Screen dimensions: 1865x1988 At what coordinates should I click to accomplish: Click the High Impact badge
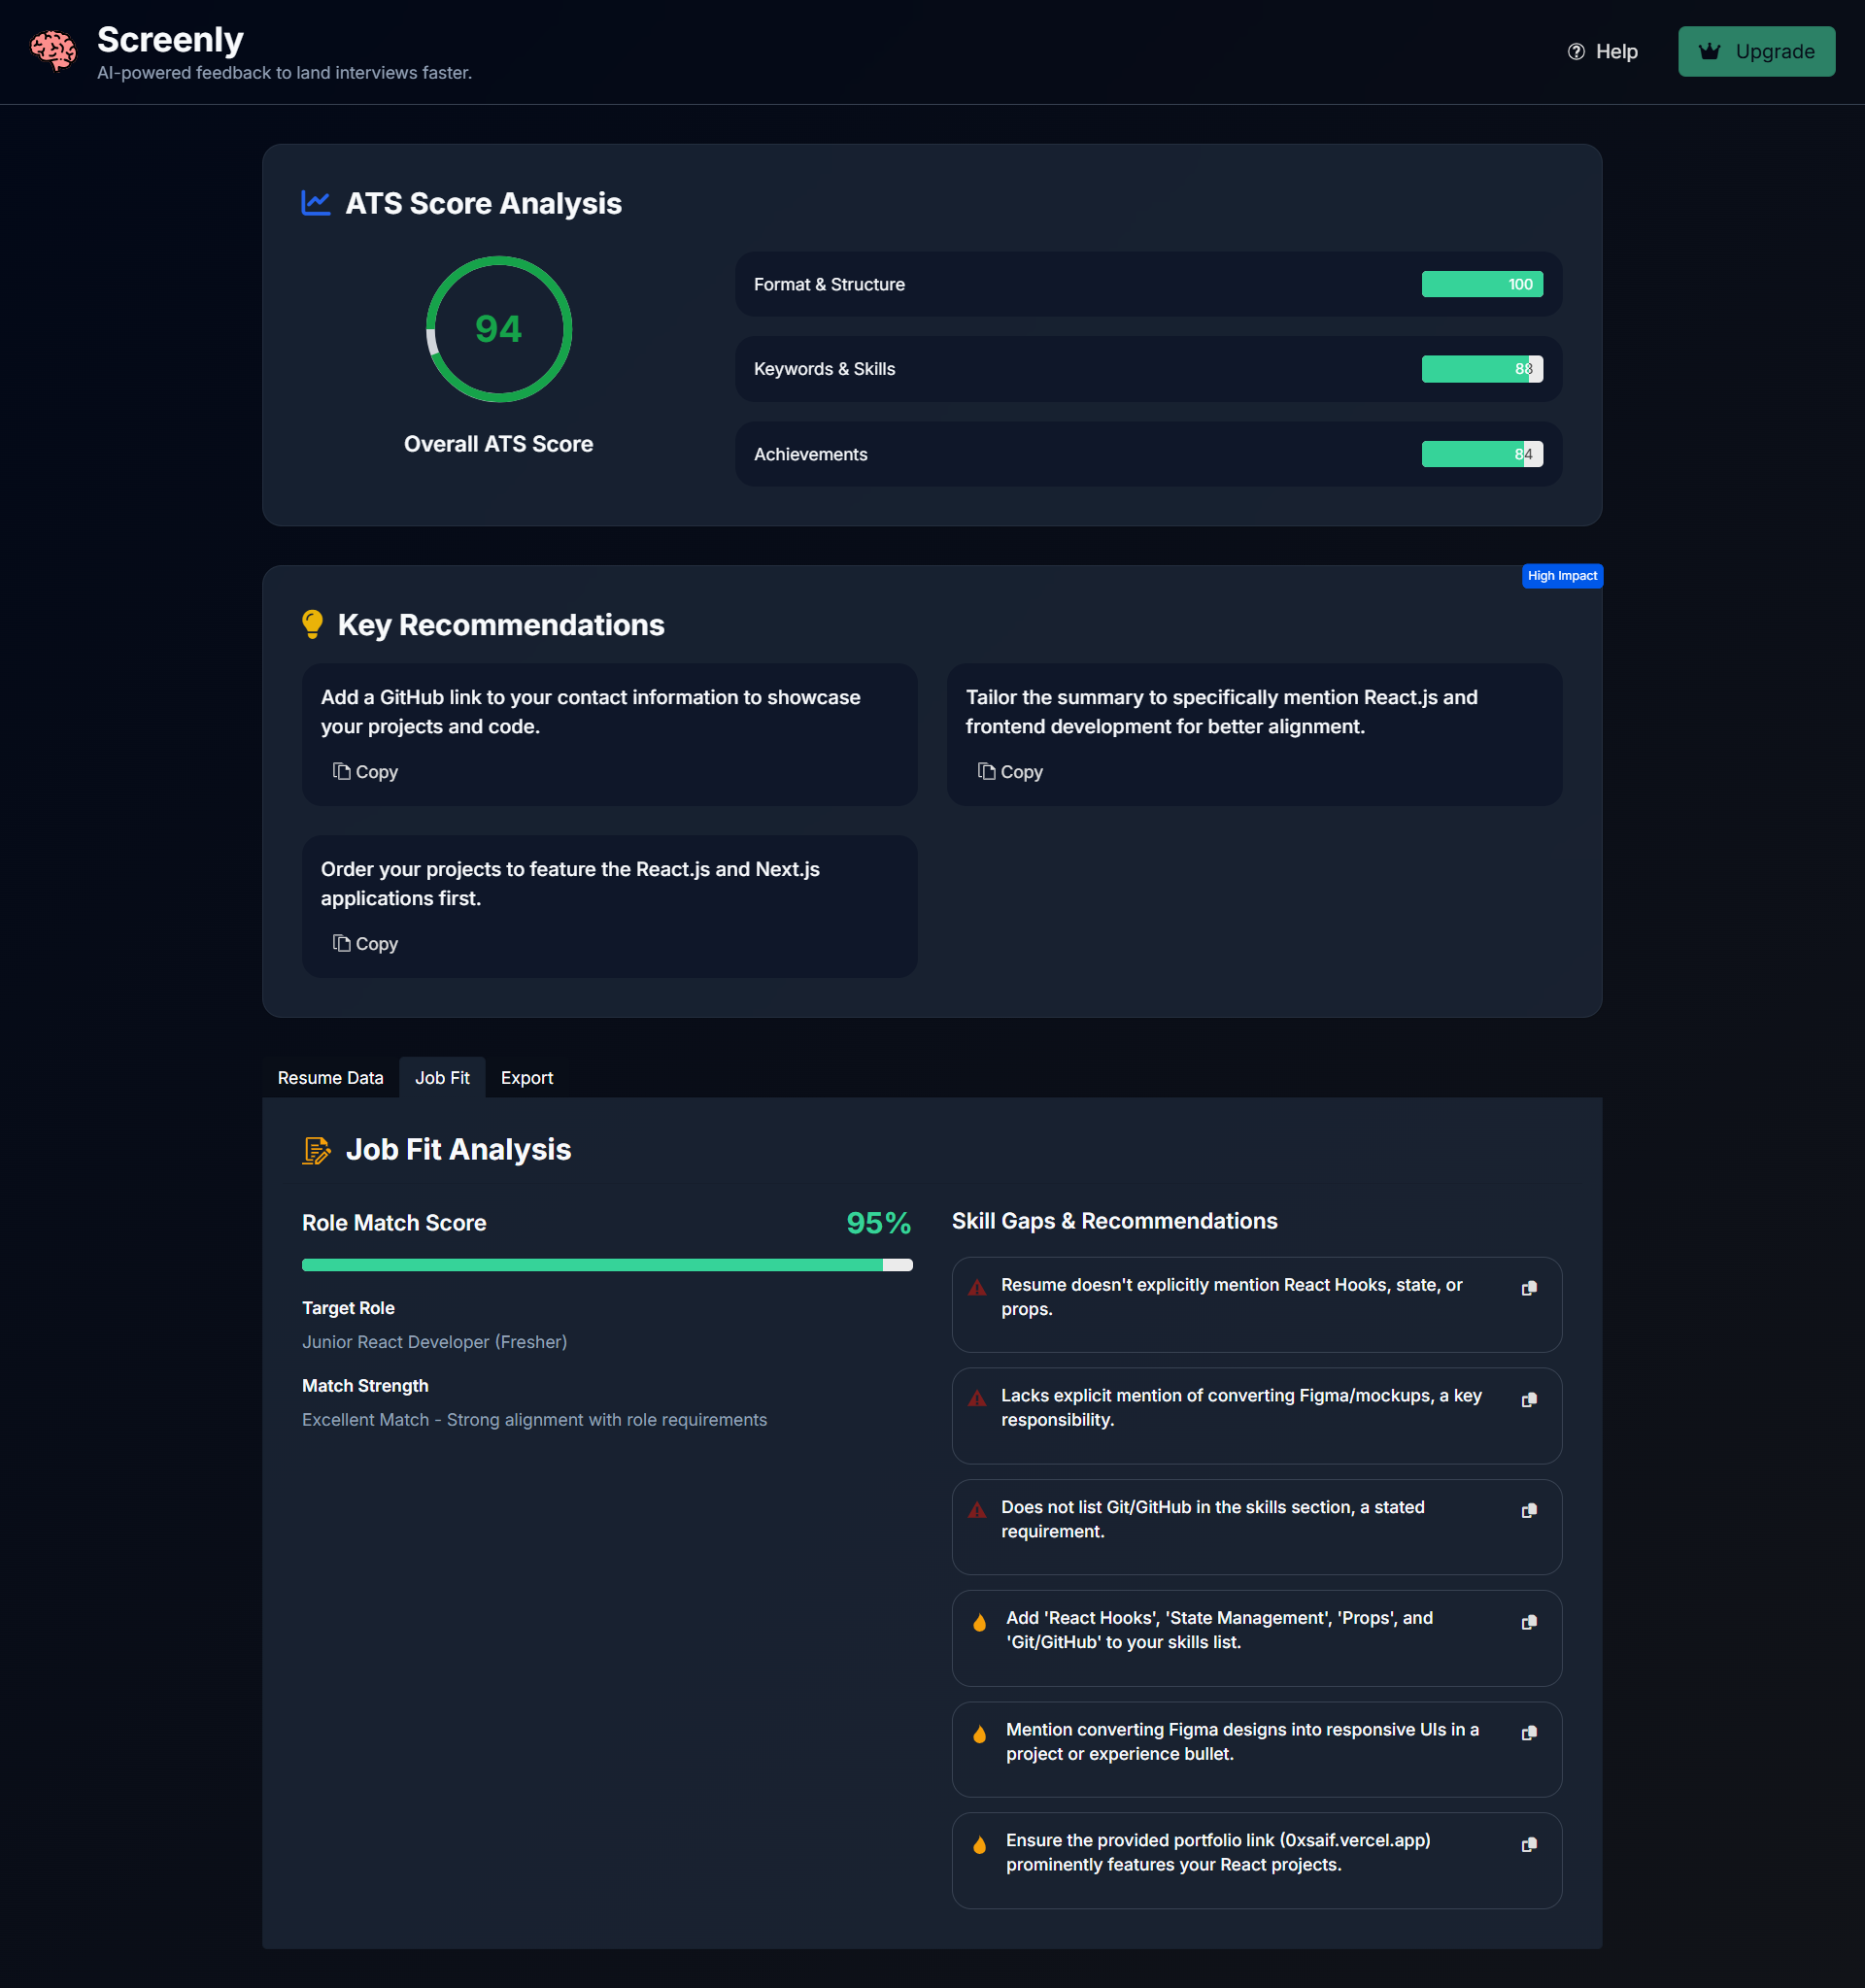pos(1561,576)
